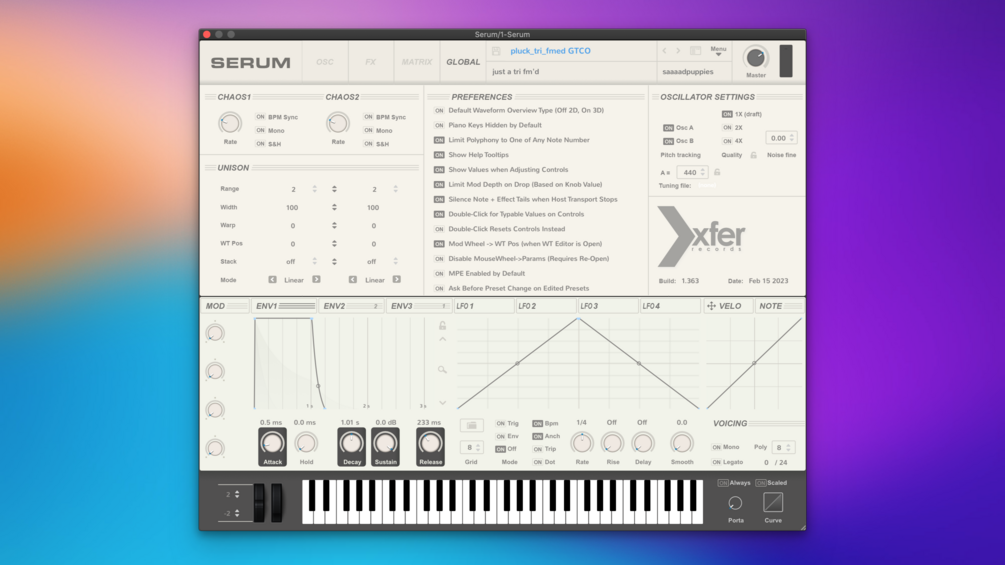The width and height of the screenshot is (1005, 565).
Task: Select the LFO 3 tab
Action: pyautogui.click(x=608, y=306)
